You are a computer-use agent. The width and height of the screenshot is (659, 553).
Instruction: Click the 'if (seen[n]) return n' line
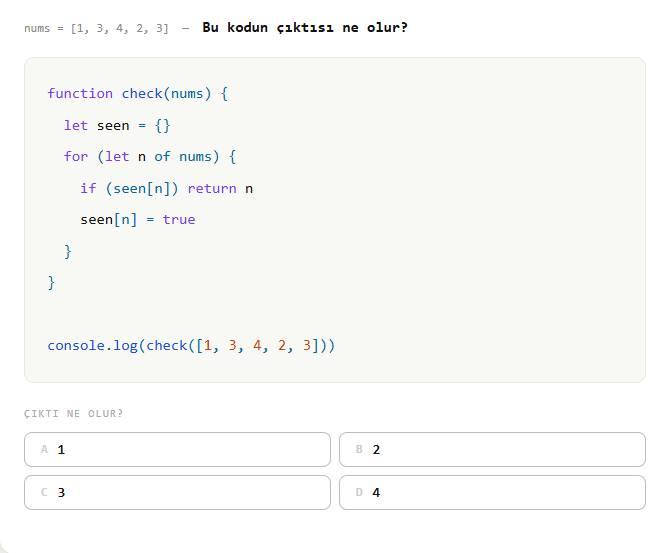pos(166,189)
